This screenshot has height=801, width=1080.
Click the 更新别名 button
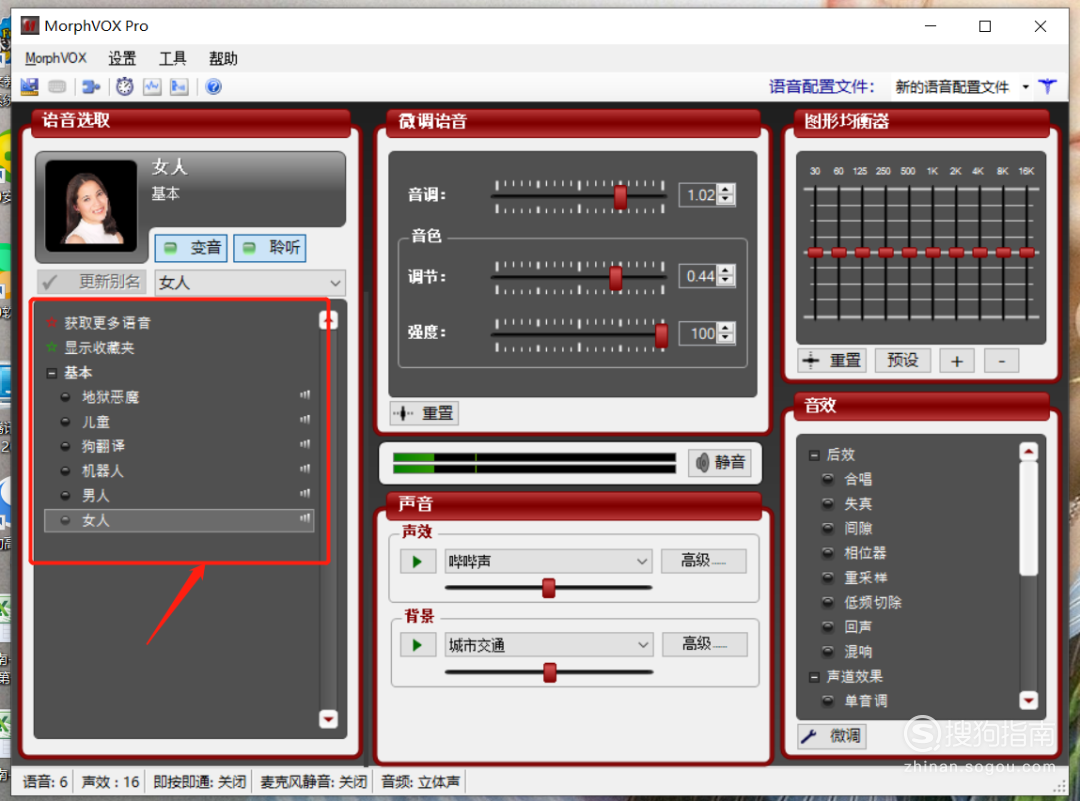point(92,282)
